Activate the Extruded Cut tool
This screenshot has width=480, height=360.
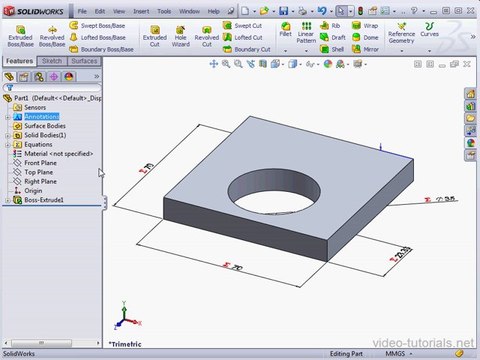[x=155, y=36]
